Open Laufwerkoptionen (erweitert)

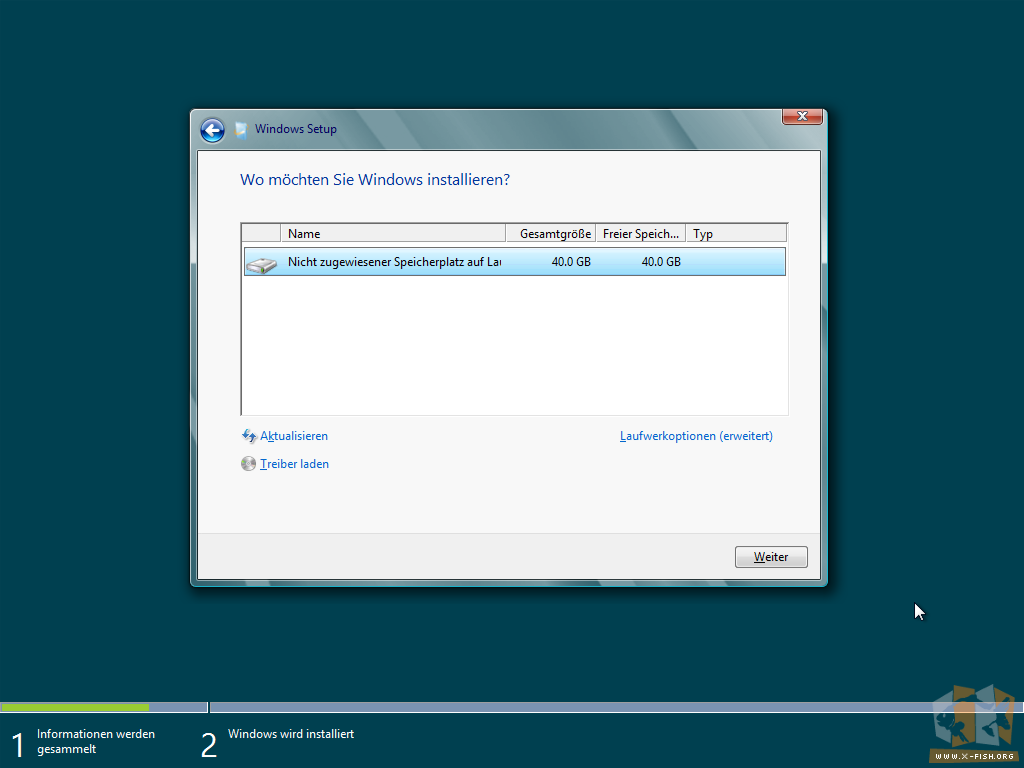click(x=696, y=436)
